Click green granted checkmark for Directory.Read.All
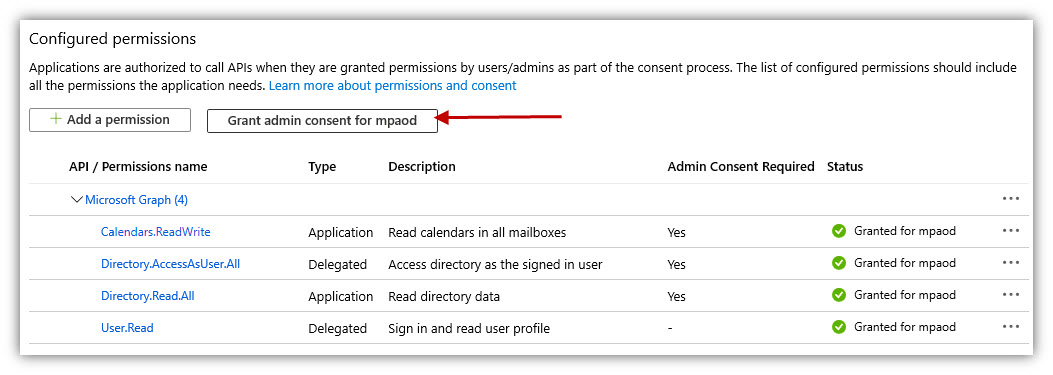 point(839,295)
